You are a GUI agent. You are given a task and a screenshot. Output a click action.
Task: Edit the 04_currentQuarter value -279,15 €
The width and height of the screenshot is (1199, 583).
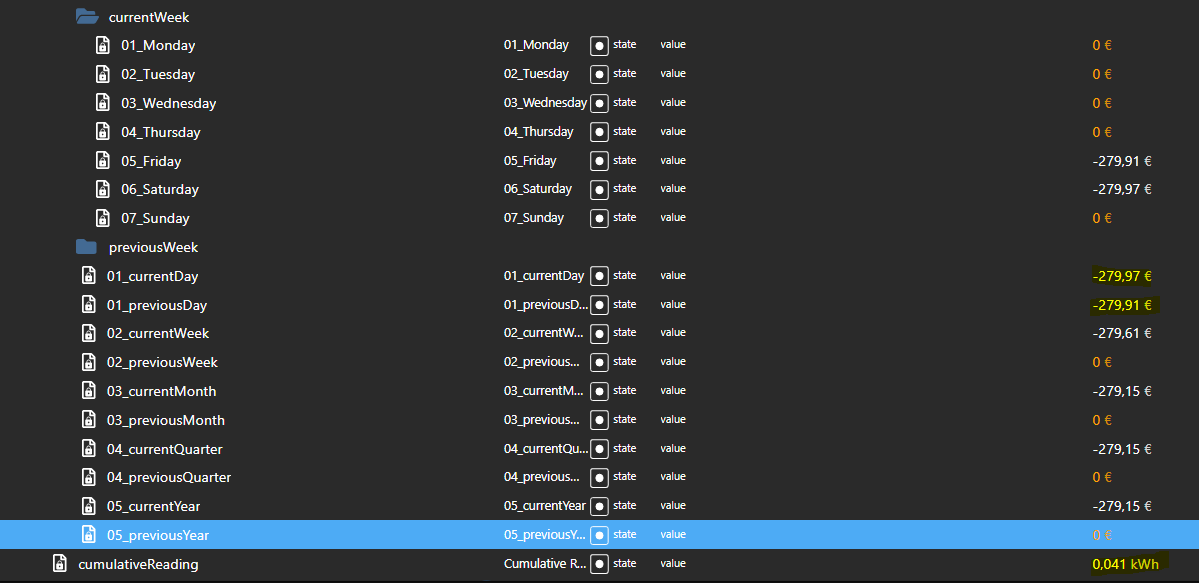tap(1122, 449)
